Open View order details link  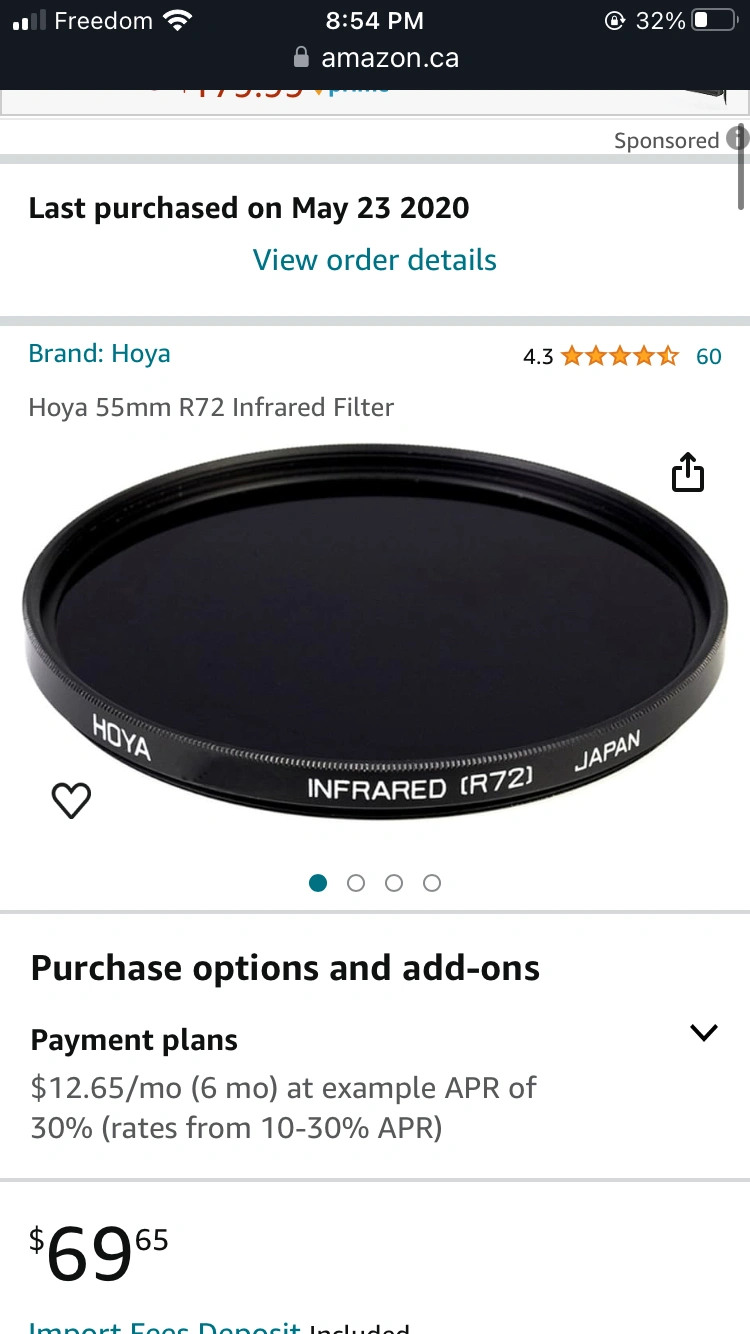tap(374, 260)
